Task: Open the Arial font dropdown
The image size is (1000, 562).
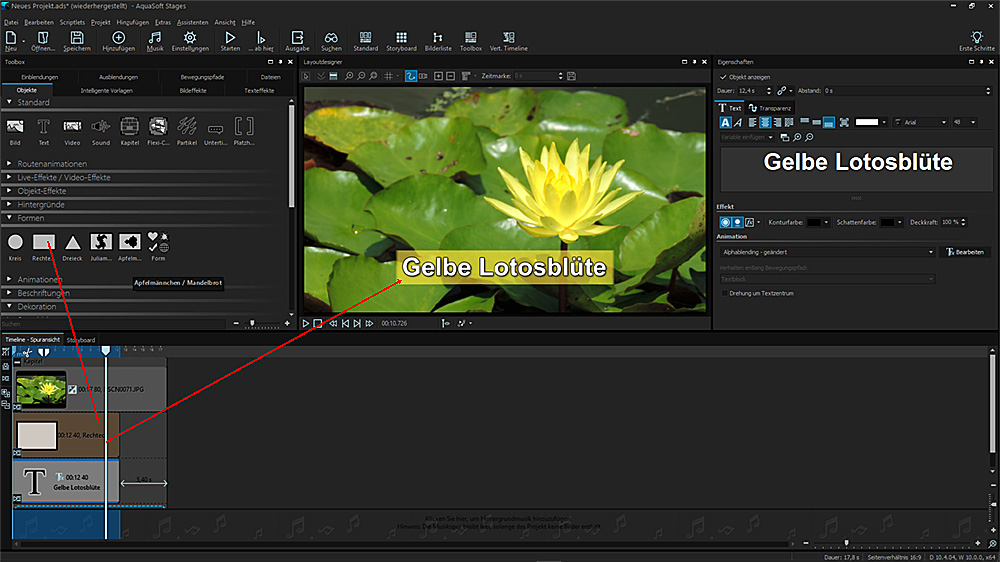Action: pos(922,122)
